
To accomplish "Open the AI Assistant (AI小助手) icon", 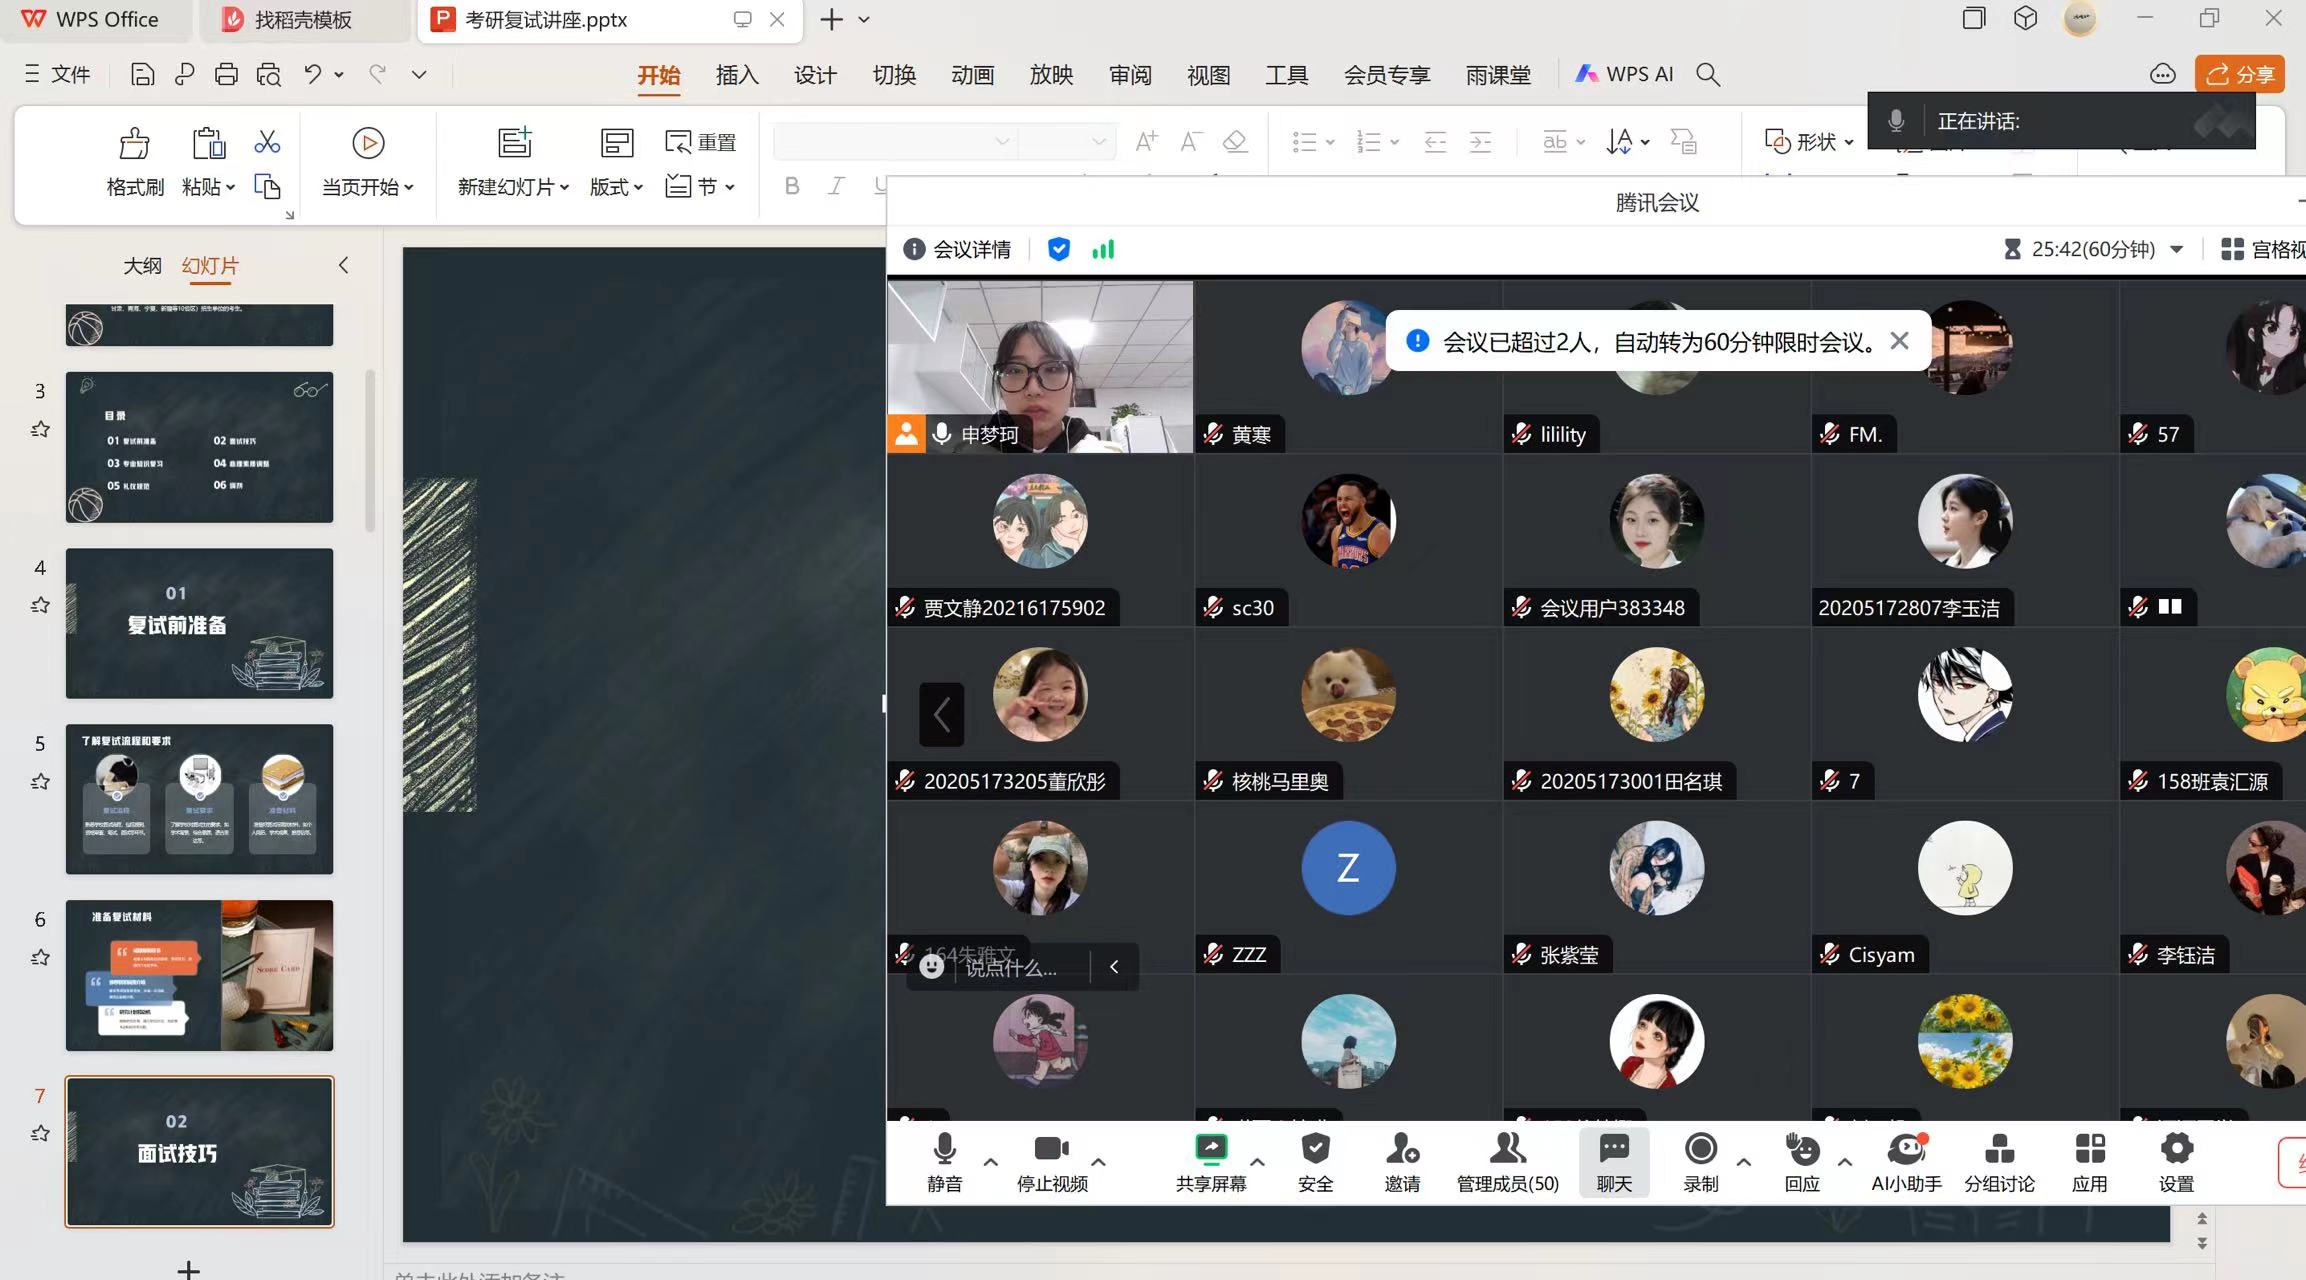I will pyautogui.click(x=1906, y=1150).
